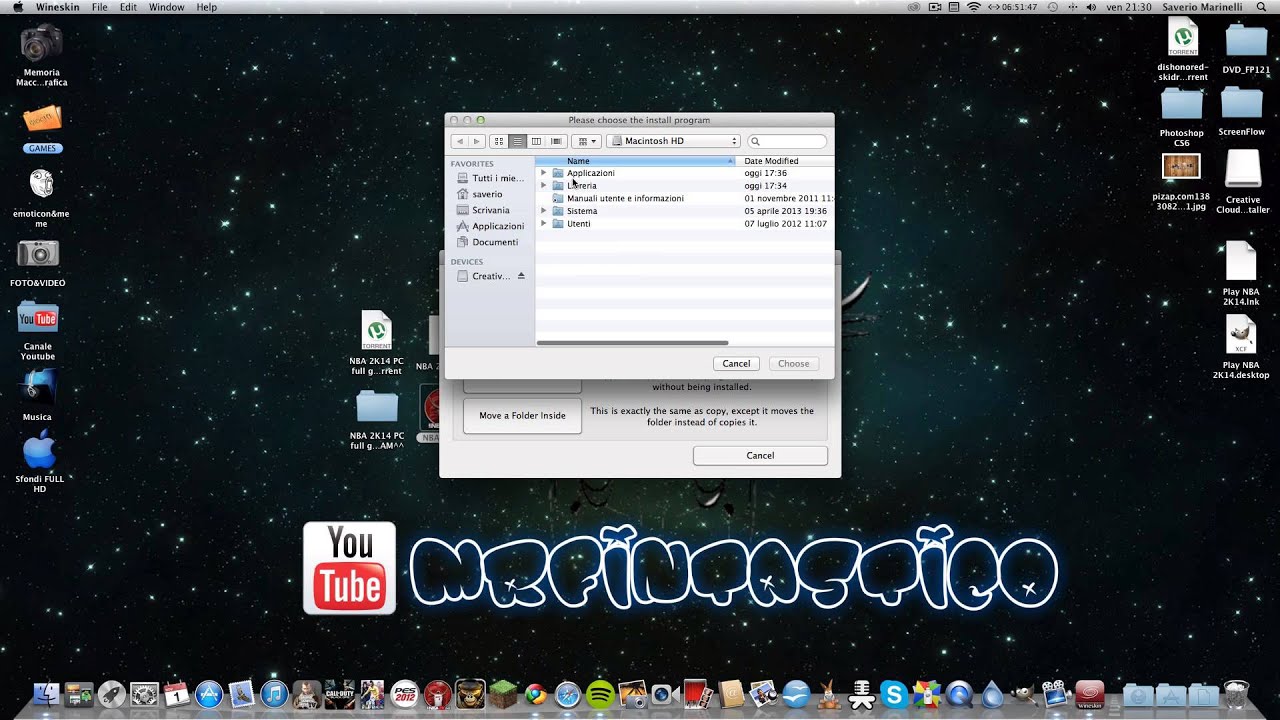Open the File menu
This screenshot has width=1280, height=720.
[x=100, y=7]
